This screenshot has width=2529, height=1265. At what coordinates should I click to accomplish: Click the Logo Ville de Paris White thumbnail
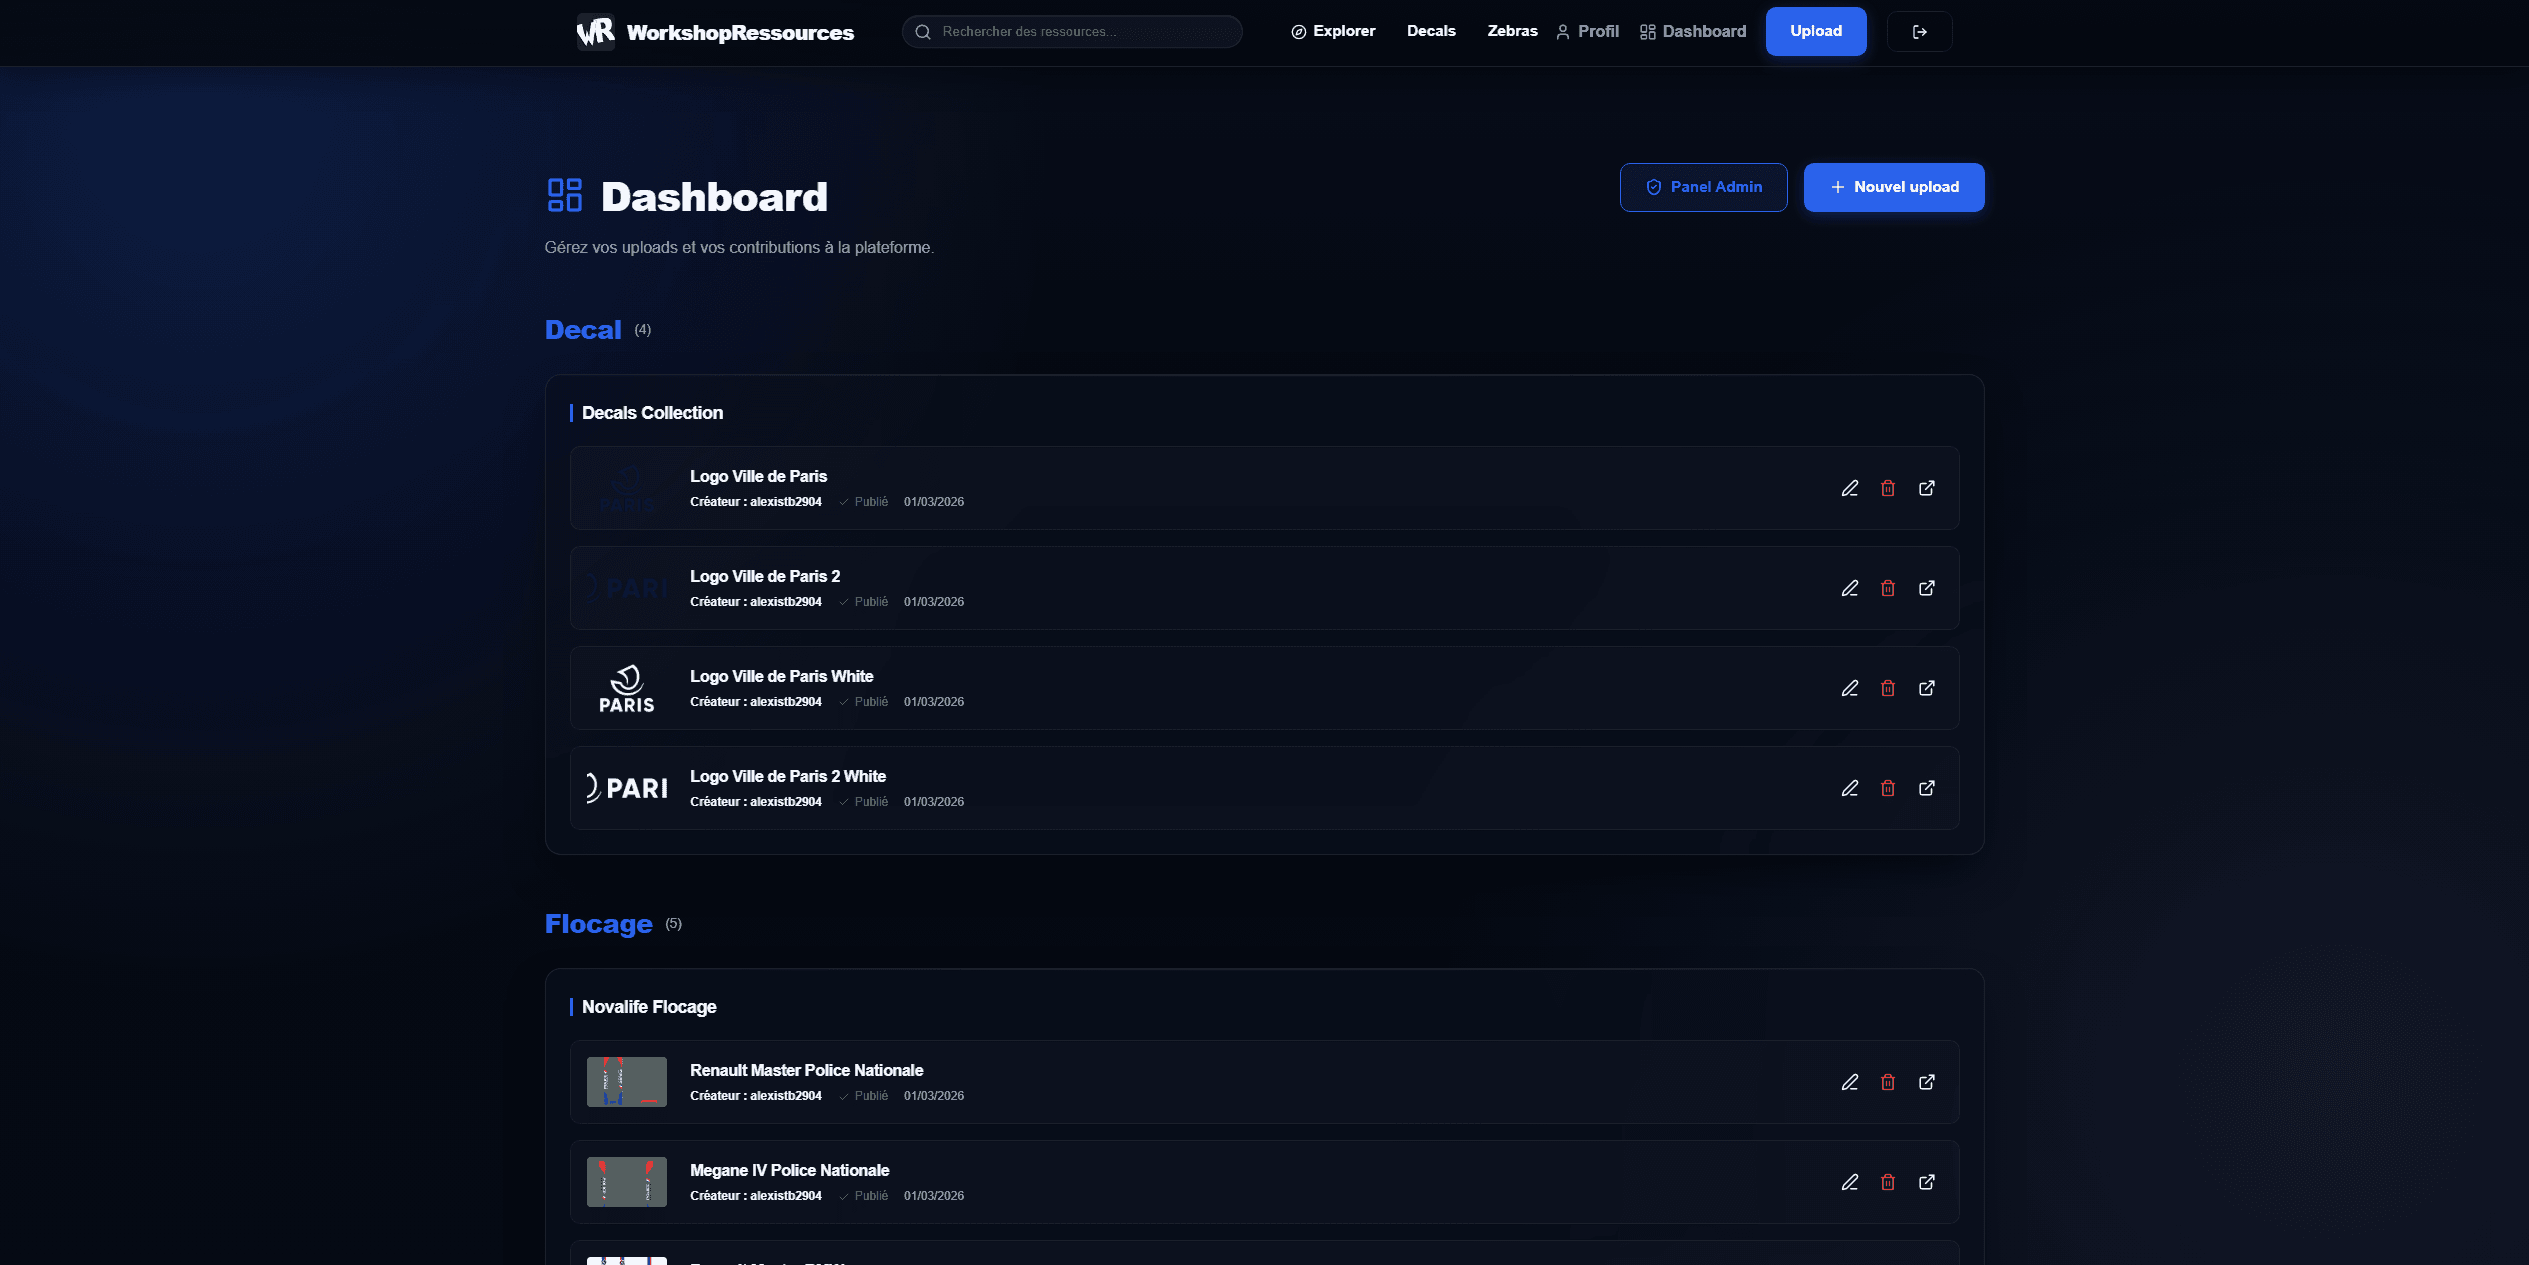[x=627, y=688]
